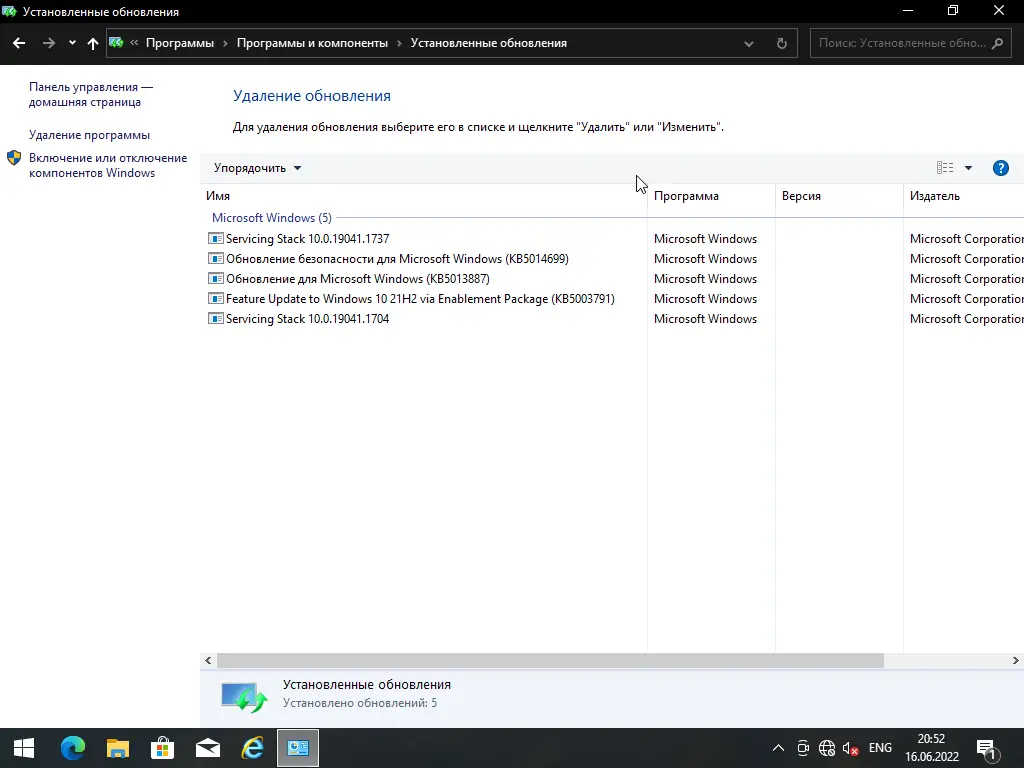The width and height of the screenshot is (1024, 768).
Task: Open File Explorer from taskbar
Action: (118, 748)
